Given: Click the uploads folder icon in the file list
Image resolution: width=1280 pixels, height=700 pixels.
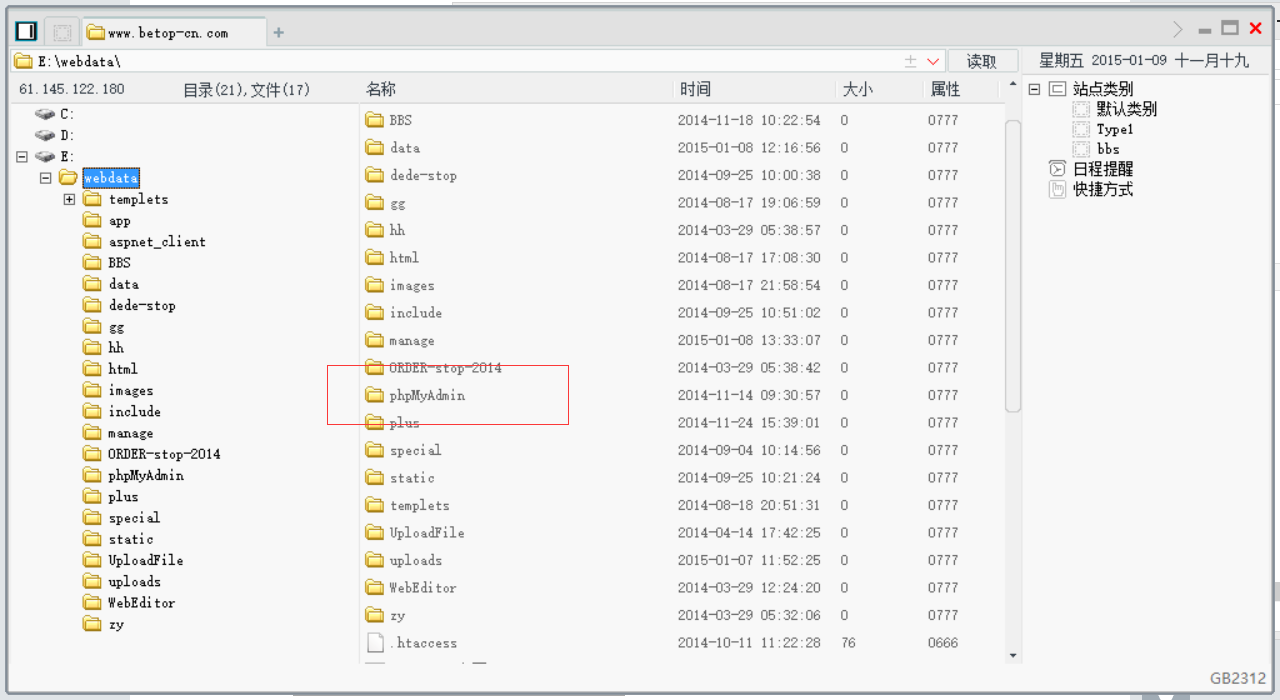Looking at the screenshot, I should (x=375, y=560).
